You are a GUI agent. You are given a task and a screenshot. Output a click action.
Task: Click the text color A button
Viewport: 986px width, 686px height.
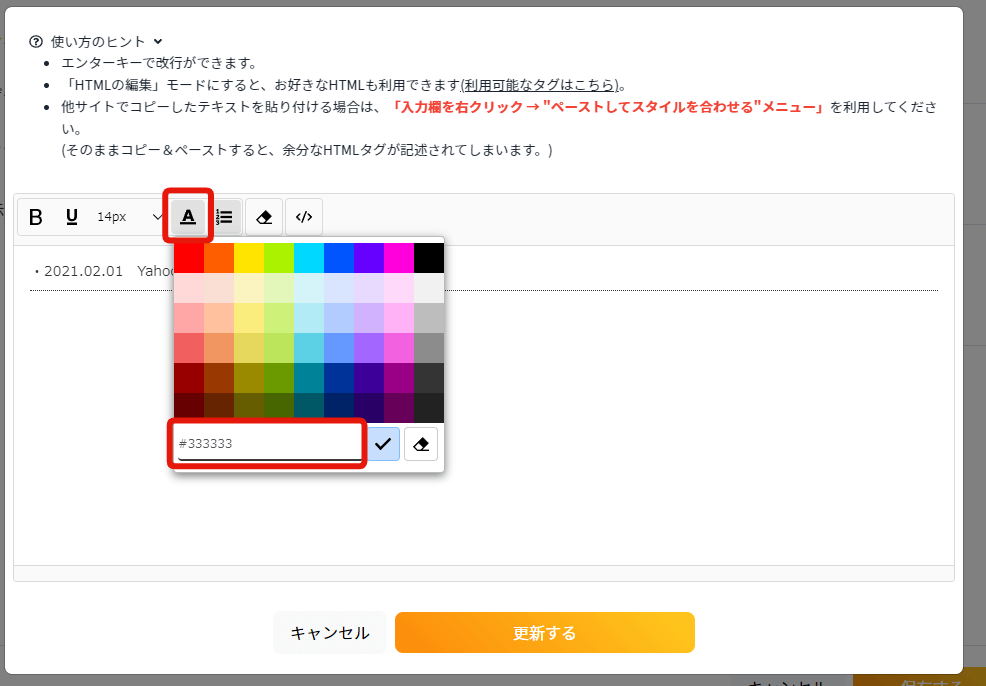pyautogui.click(x=187, y=217)
